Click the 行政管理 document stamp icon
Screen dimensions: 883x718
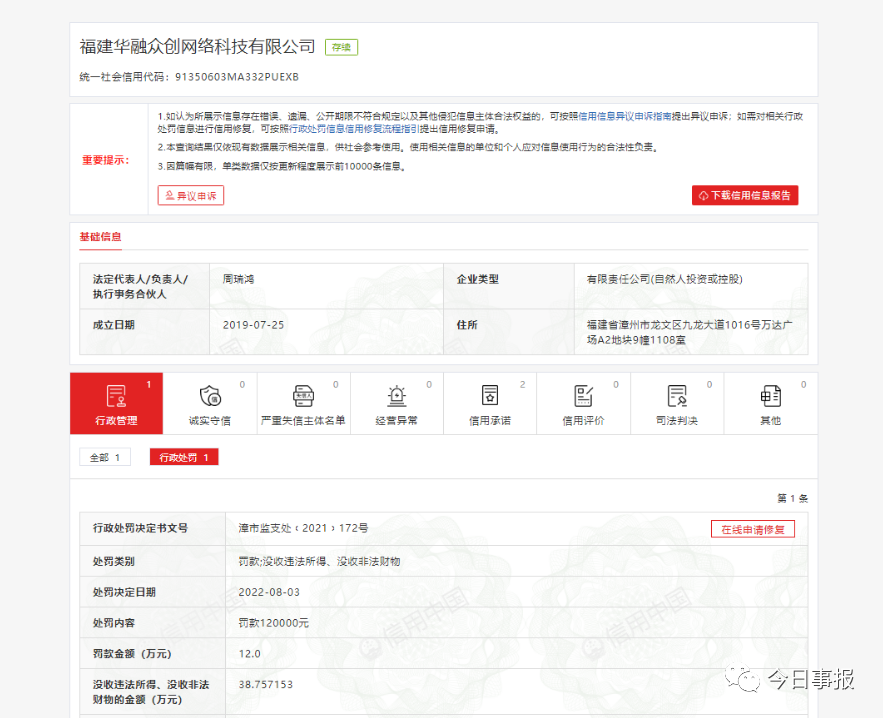tap(116, 396)
